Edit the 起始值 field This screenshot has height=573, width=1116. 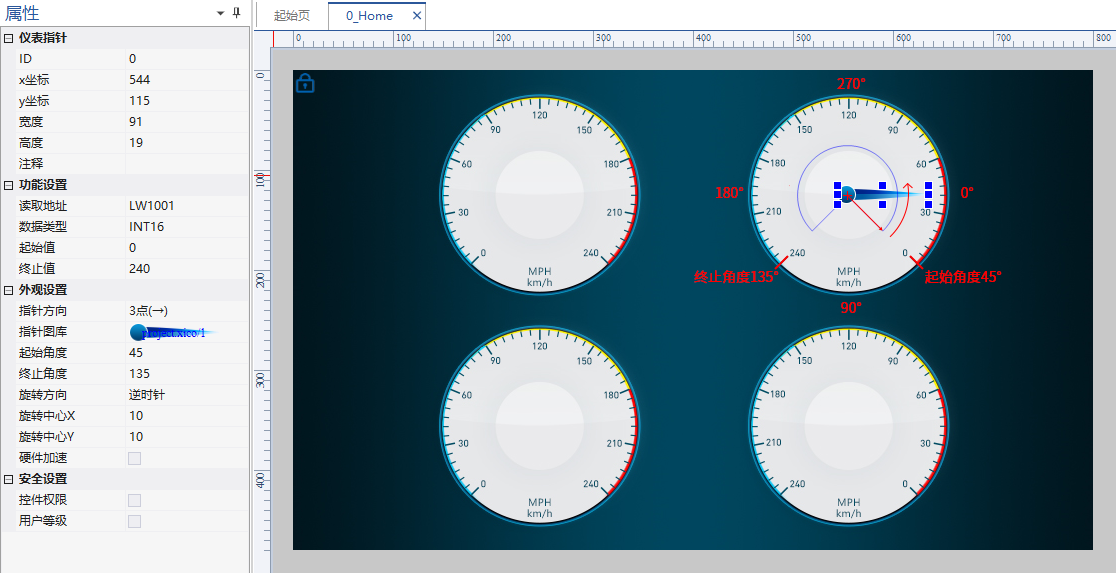pyautogui.click(x=187, y=248)
